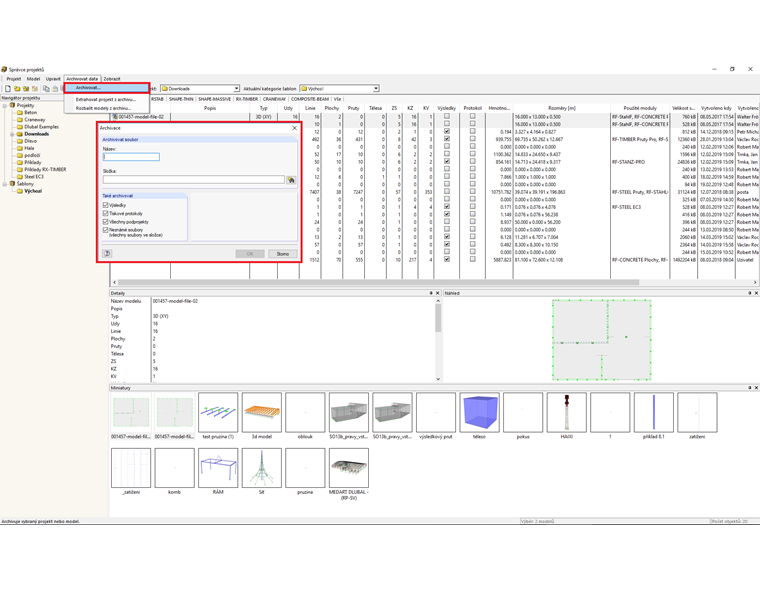
Task: Sort table by Rozměry [m] column header
Action: click(x=562, y=108)
